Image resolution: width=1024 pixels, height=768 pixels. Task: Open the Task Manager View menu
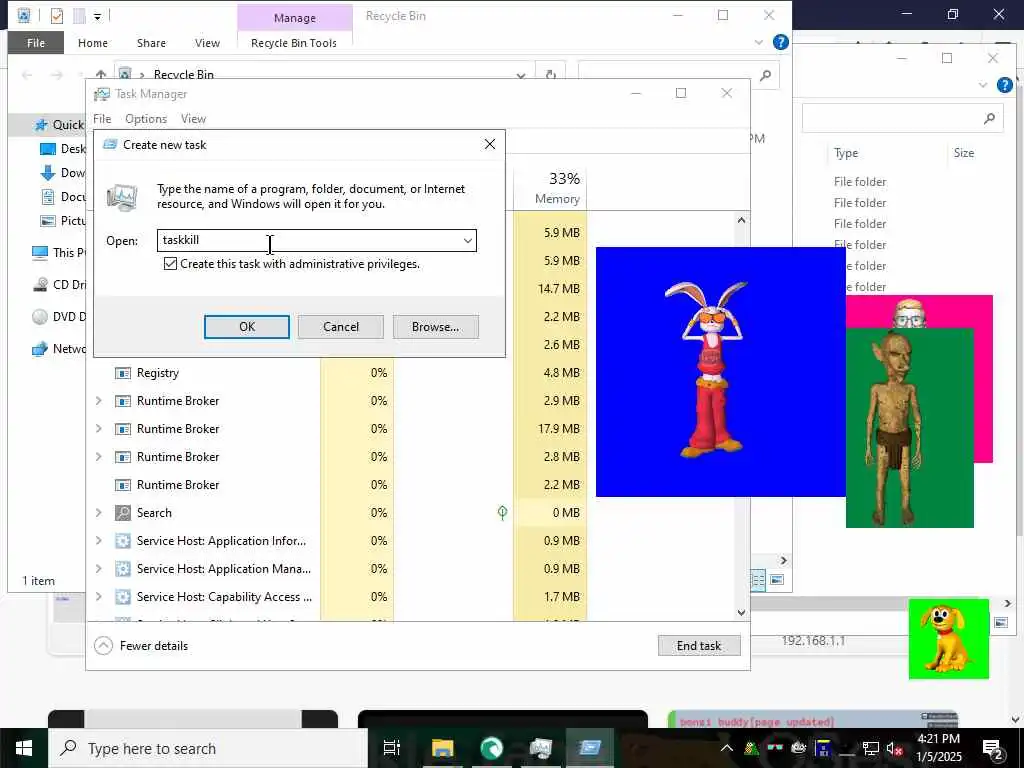coord(193,119)
